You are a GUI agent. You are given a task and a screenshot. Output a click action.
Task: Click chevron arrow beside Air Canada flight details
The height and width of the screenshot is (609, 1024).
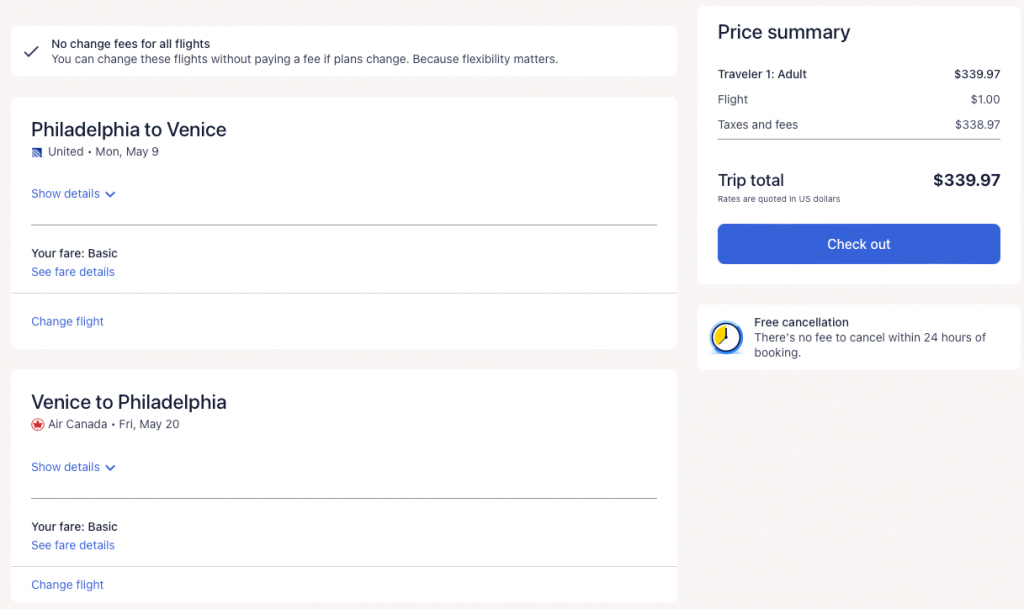110,468
